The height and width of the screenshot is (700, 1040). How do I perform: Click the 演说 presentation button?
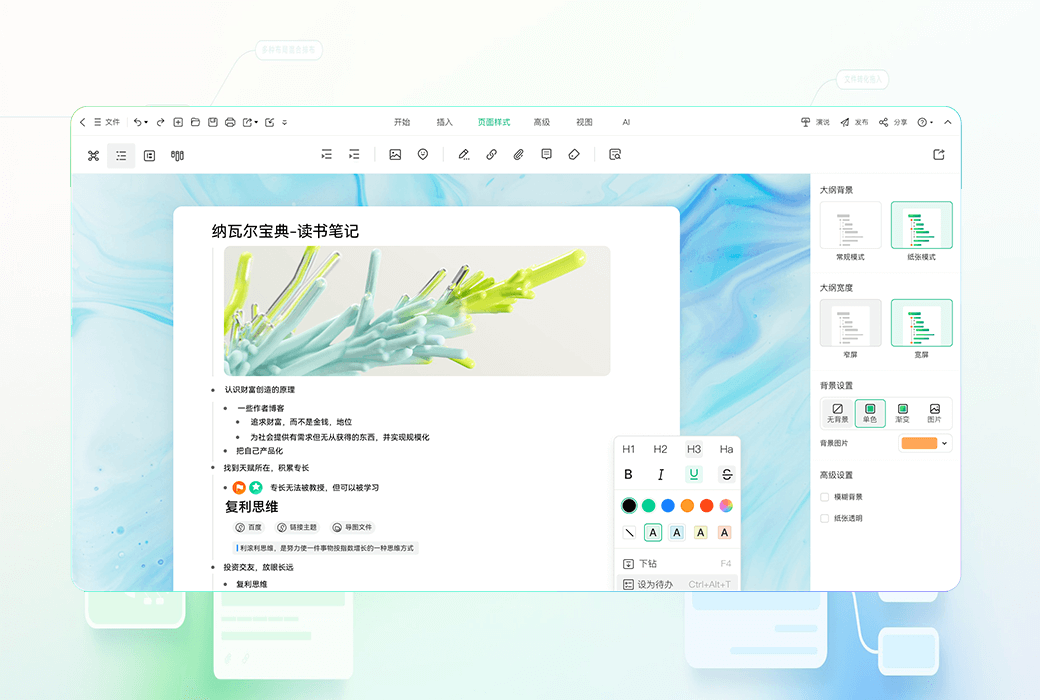pos(815,122)
